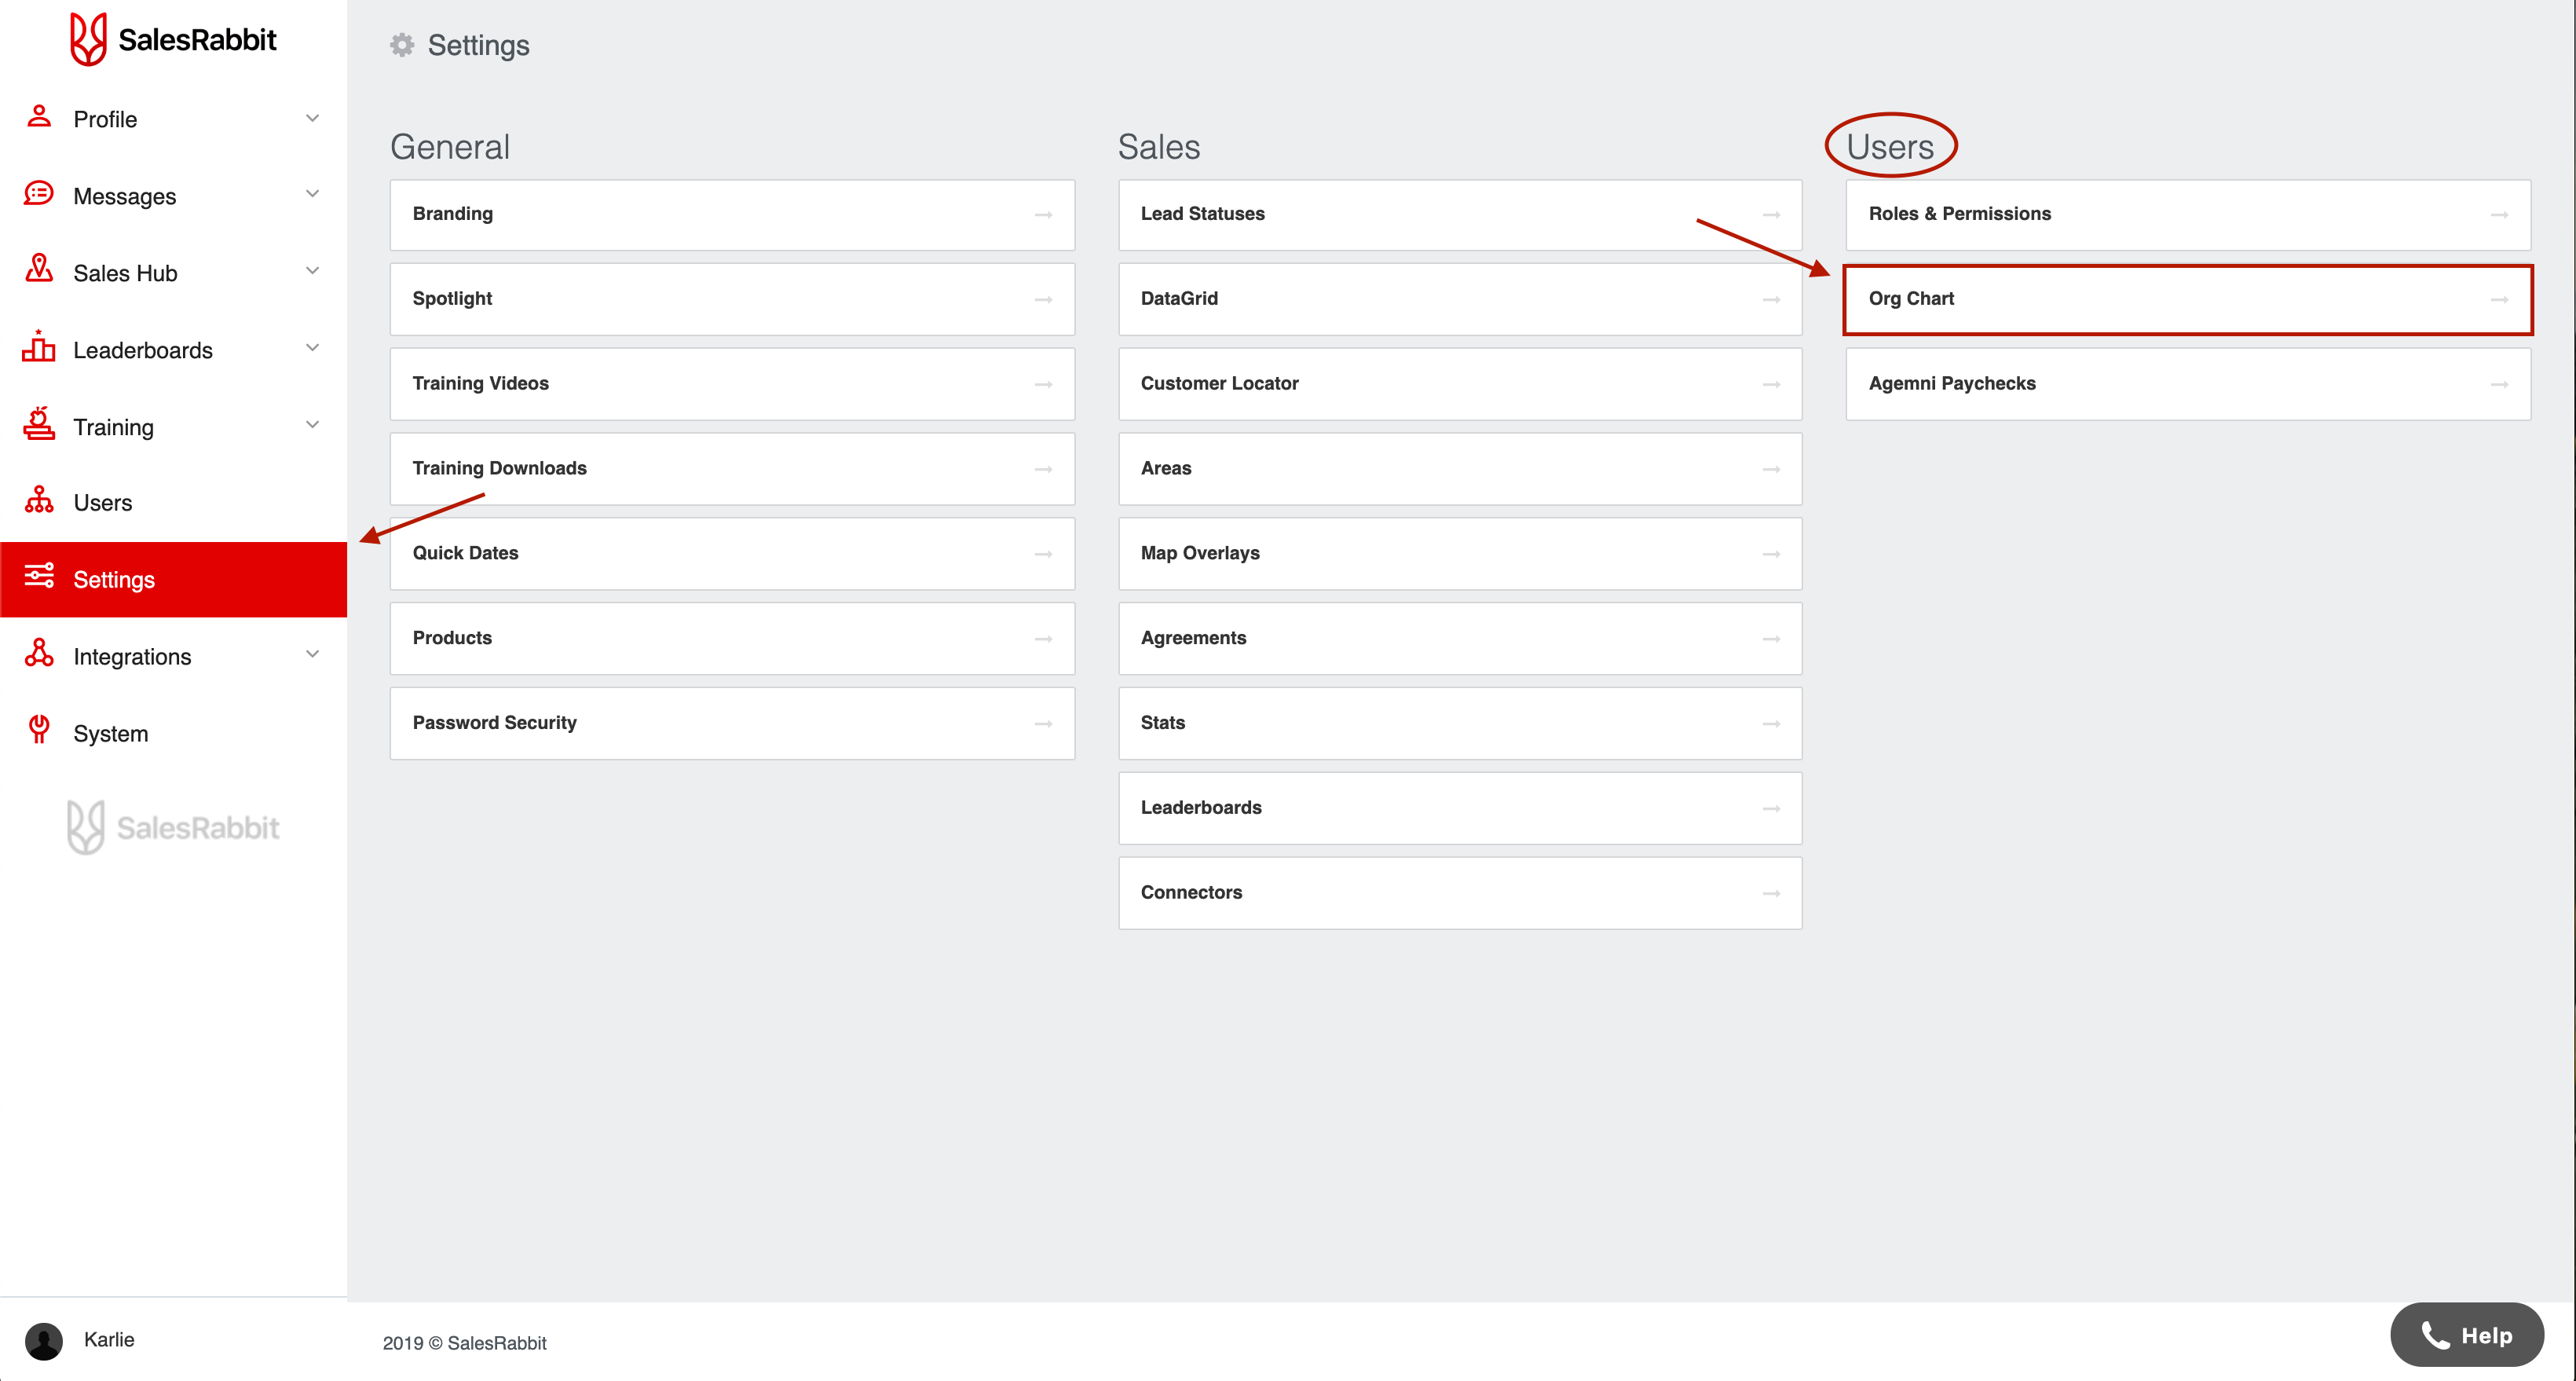Click the arrow icon on Products row

point(1044,639)
